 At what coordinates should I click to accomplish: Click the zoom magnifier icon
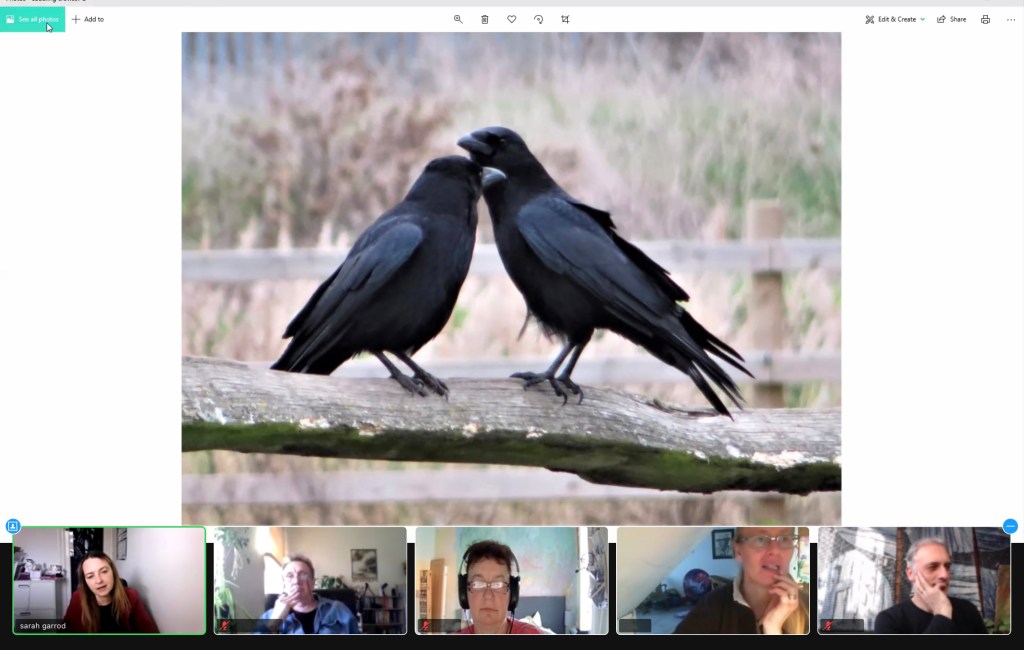(x=458, y=19)
